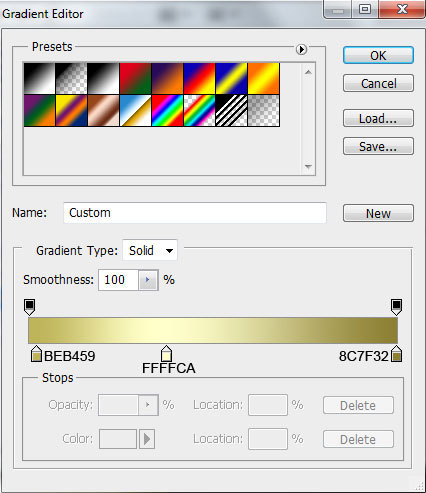Select the BEB459 color stop
The height and width of the screenshot is (493, 426).
click(x=36, y=354)
